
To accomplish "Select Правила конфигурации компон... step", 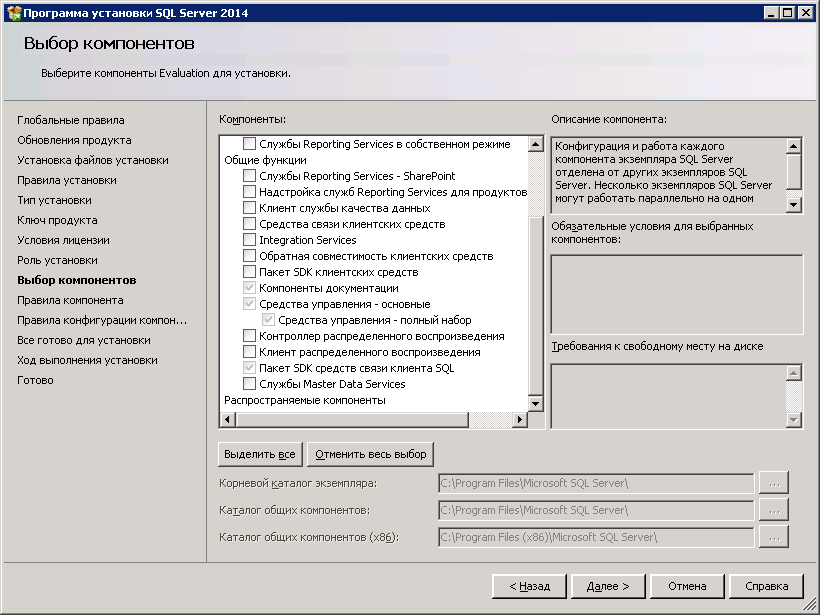I will click(x=101, y=320).
